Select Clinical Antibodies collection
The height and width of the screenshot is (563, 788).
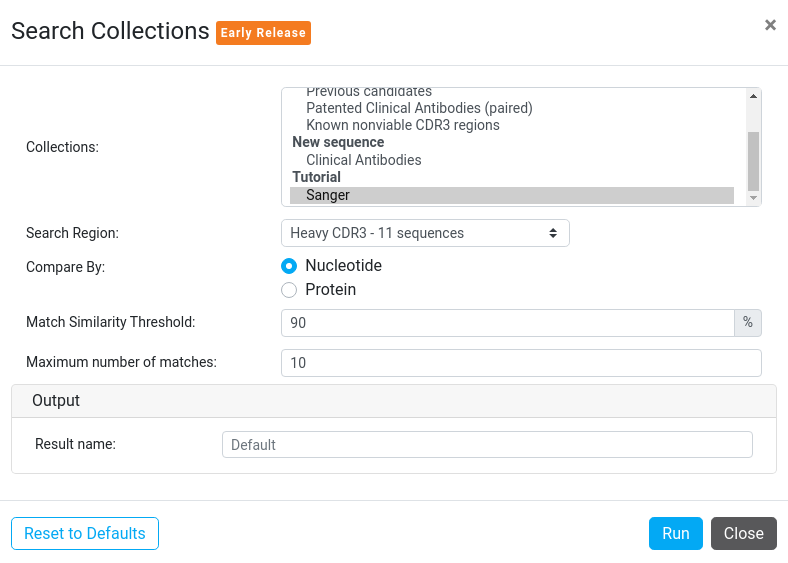(x=363, y=160)
